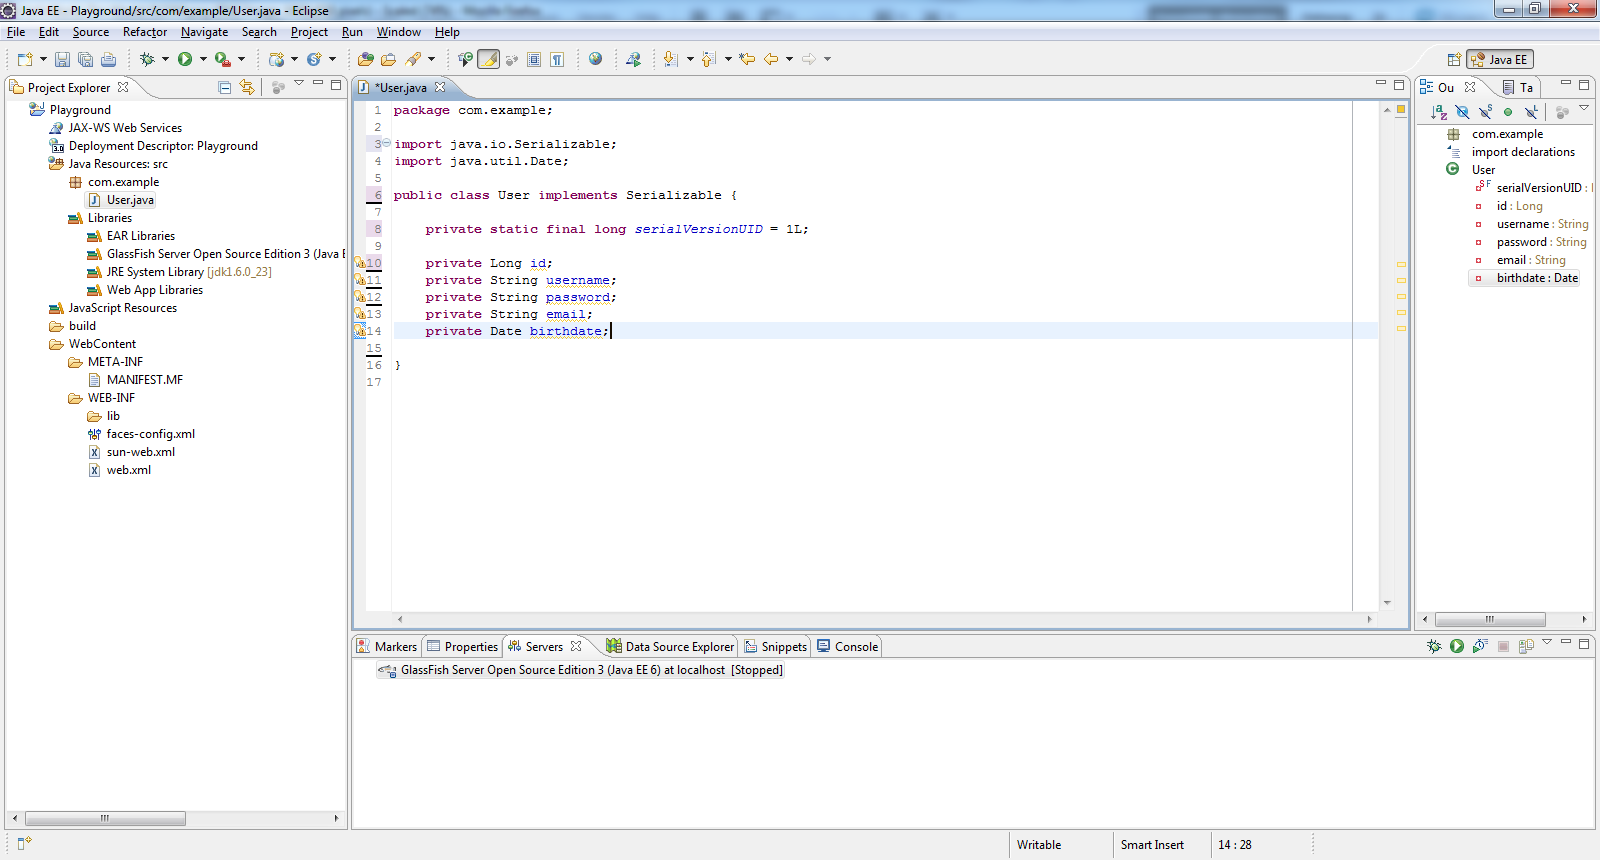The height and width of the screenshot is (860, 1600).
Task: Open the Source menu
Action: pos(91,32)
